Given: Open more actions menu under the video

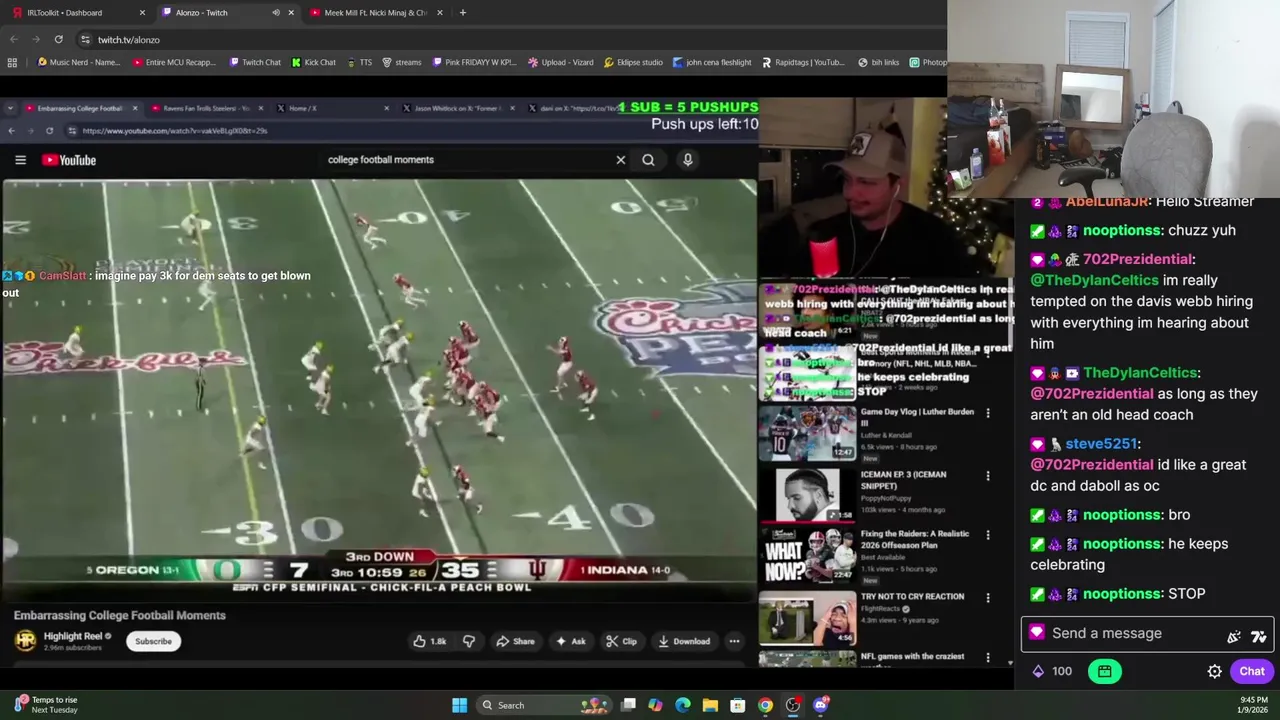Looking at the screenshot, I should [x=734, y=641].
